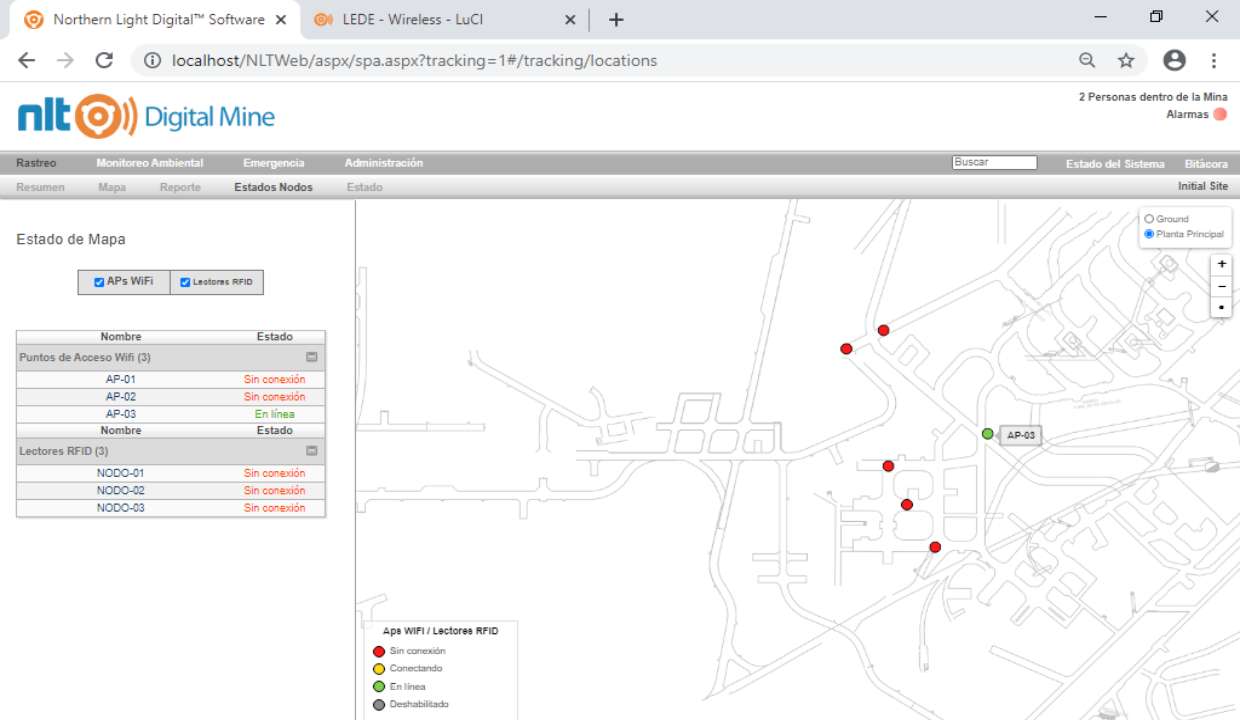Select the green AP-03 marker on map

pyautogui.click(x=988, y=434)
